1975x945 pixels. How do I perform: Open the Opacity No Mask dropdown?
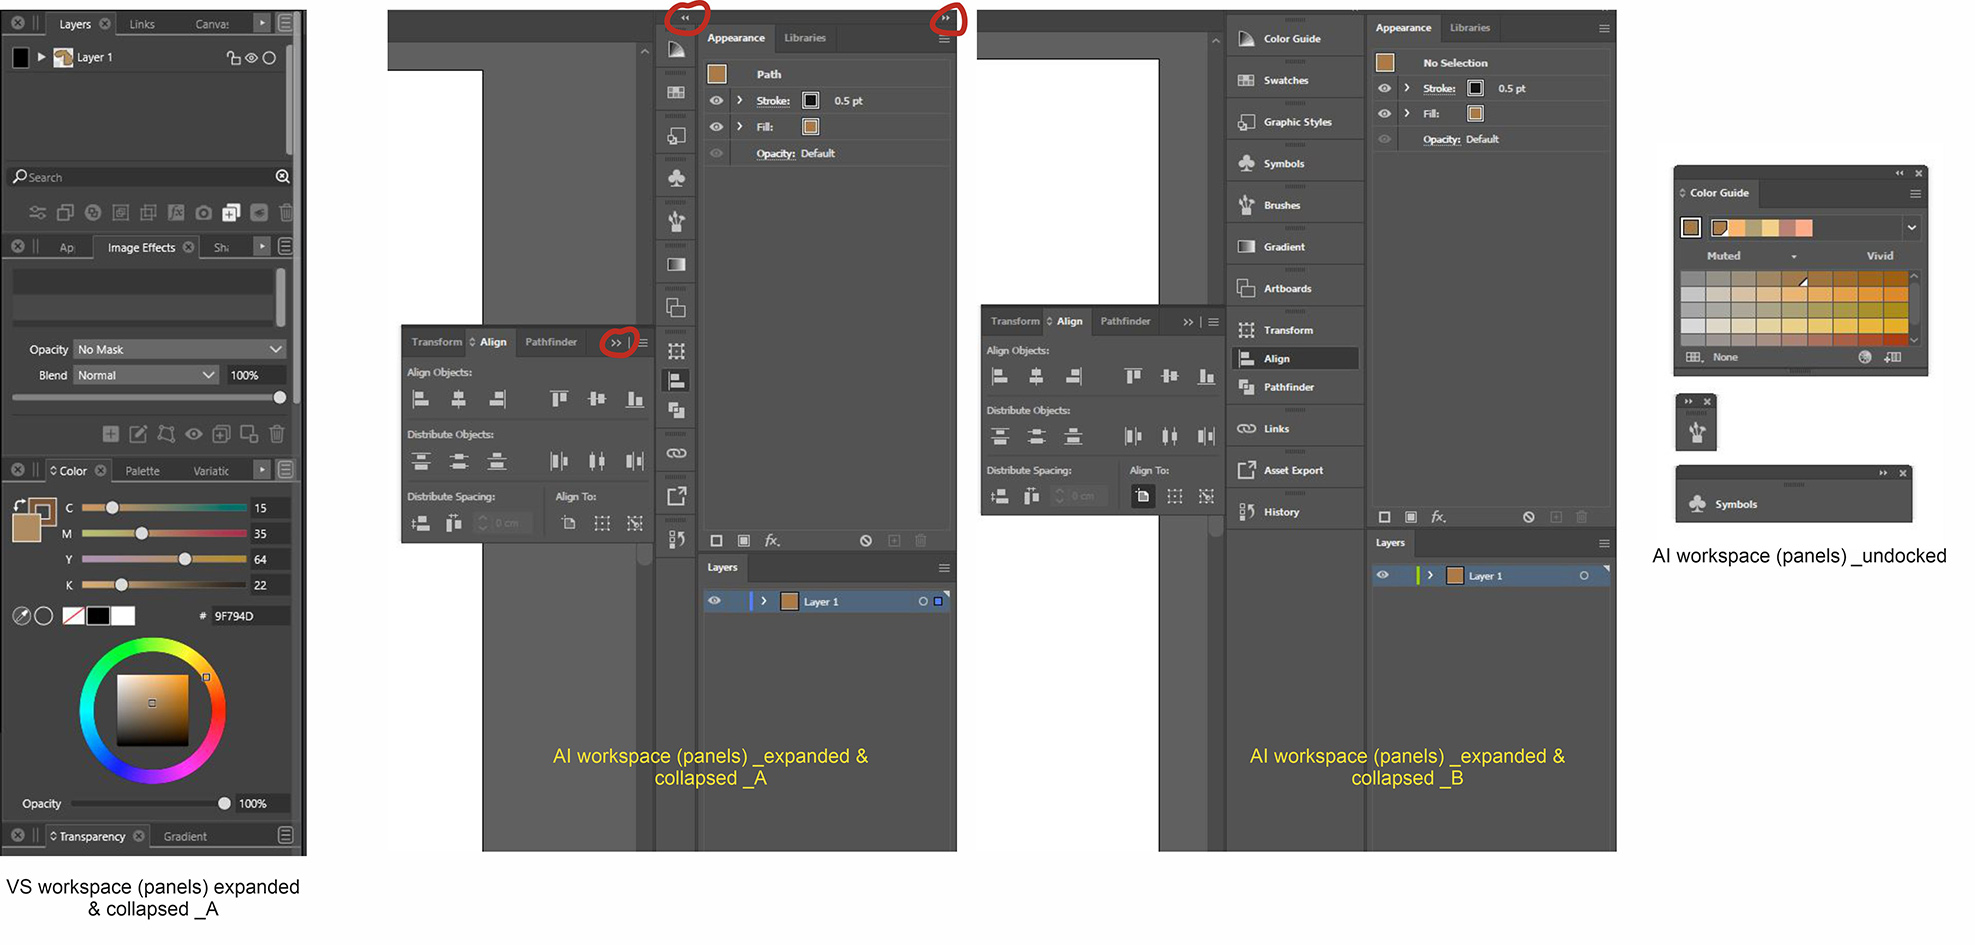point(180,349)
